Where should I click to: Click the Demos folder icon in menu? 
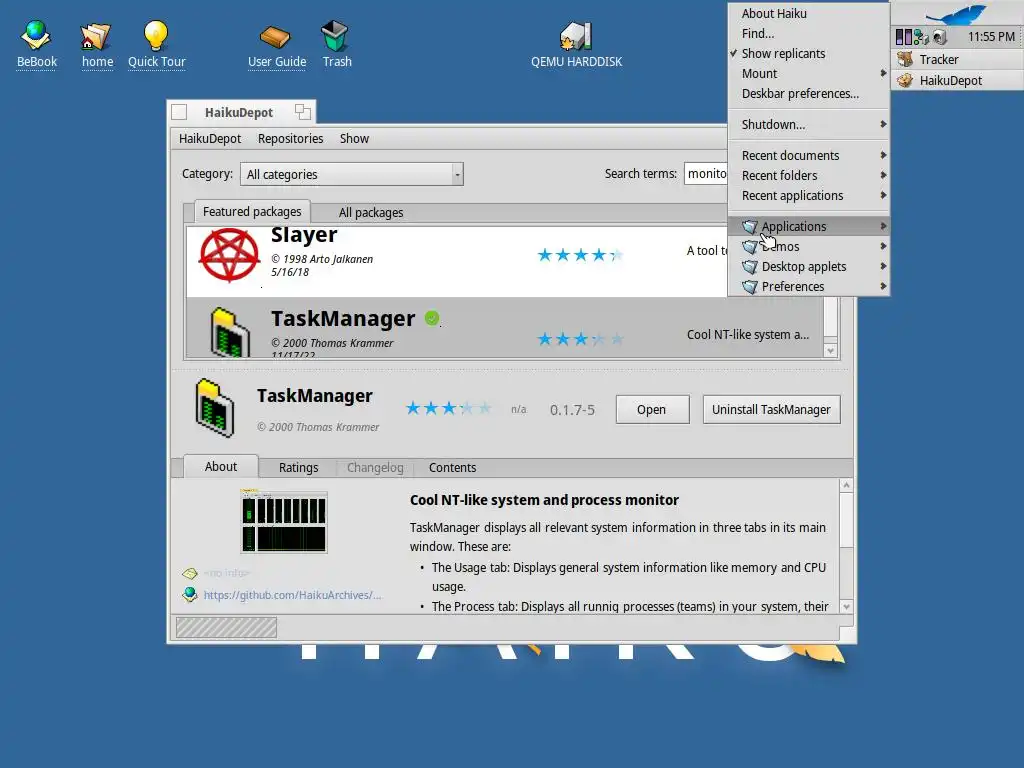click(x=750, y=247)
